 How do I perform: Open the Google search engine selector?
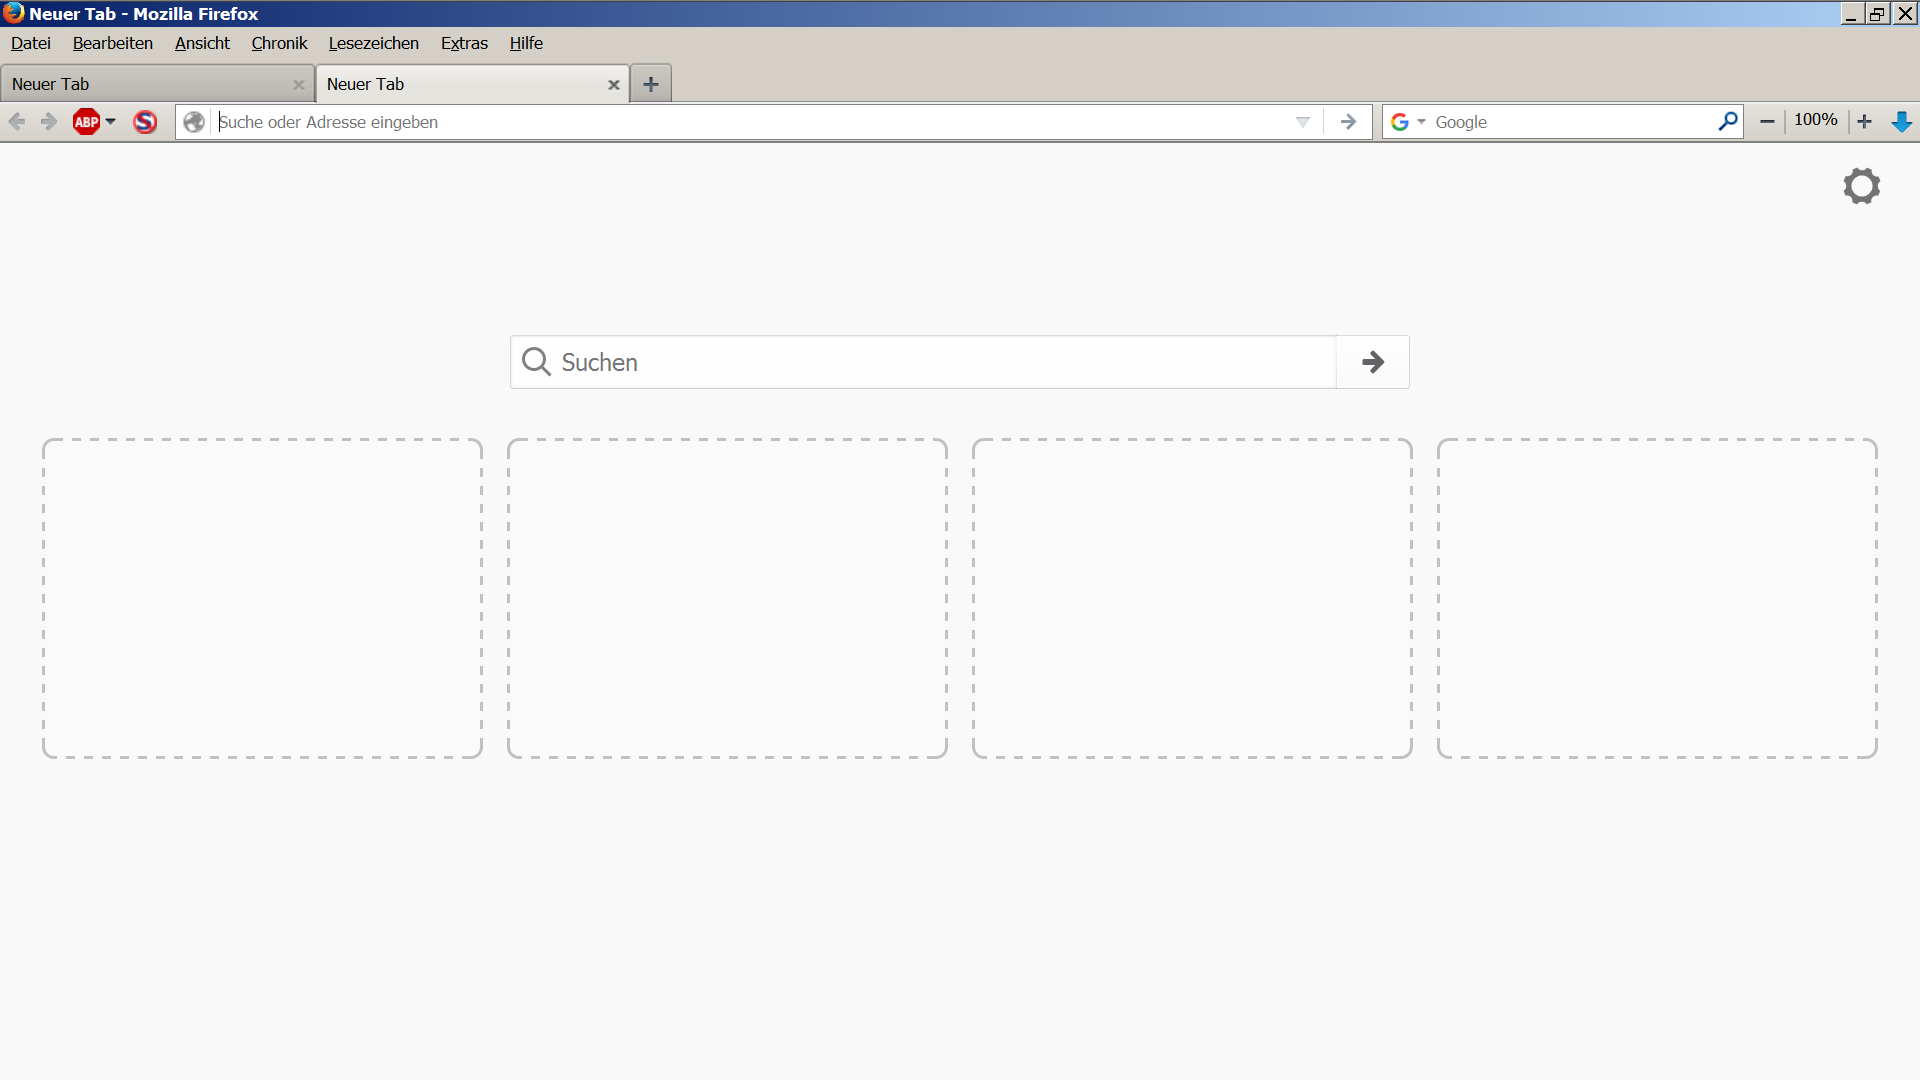click(x=1407, y=122)
